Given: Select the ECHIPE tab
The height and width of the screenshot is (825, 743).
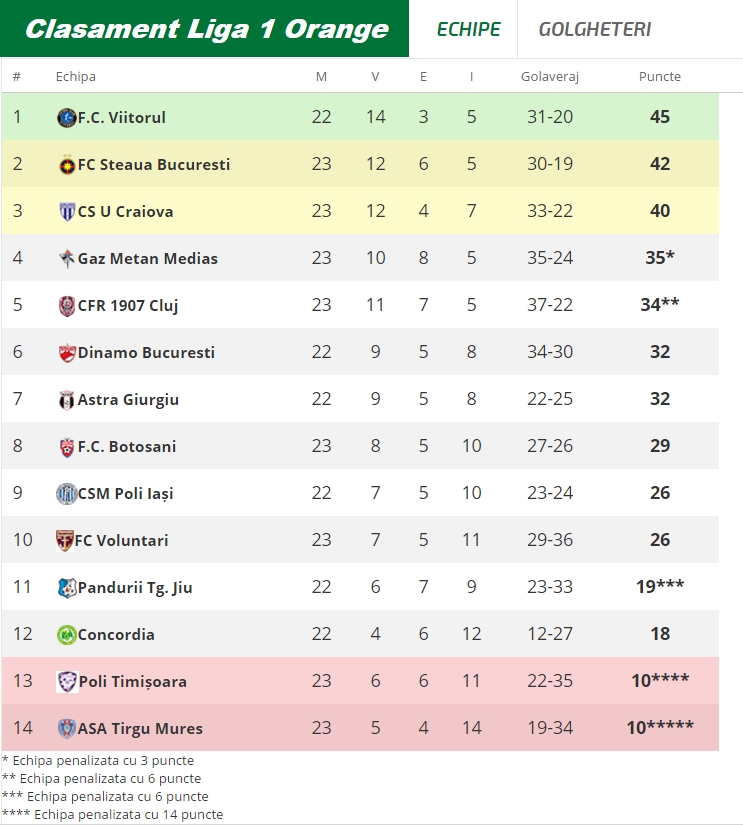Looking at the screenshot, I should (x=468, y=29).
